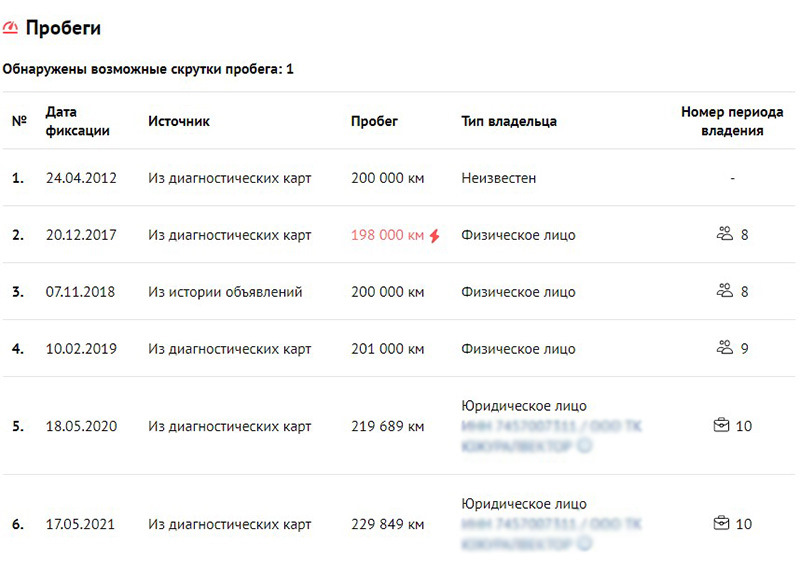Click the people icon in row 4
800x572 pixels.
[x=725, y=349]
